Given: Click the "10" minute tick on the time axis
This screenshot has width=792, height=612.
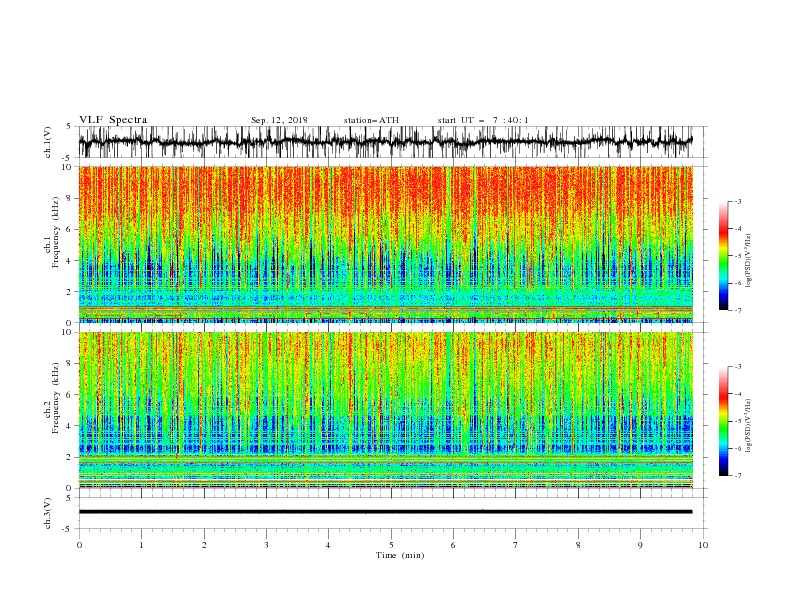Looking at the screenshot, I should (x=703, y=545).
